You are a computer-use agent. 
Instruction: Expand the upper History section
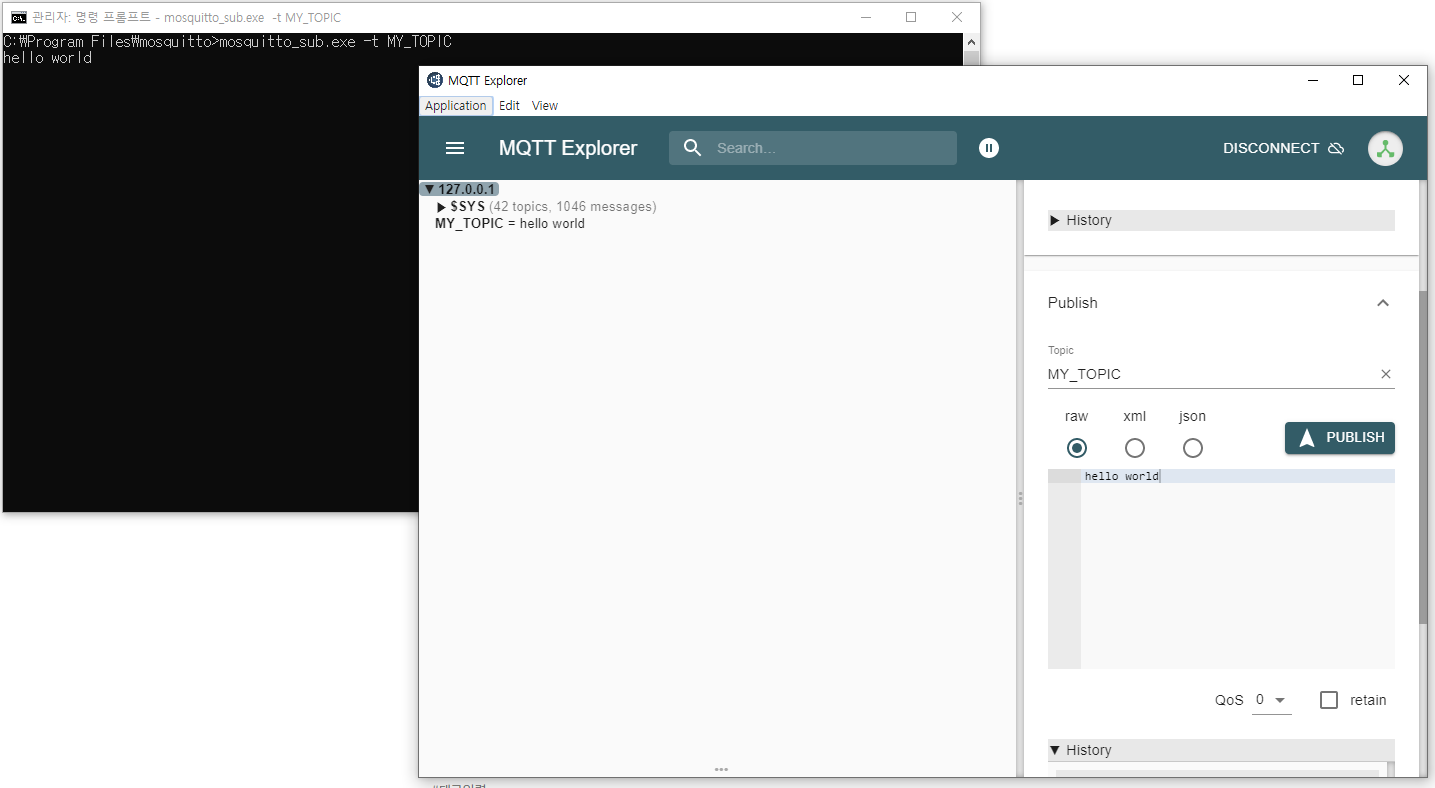pos(1221,220)
